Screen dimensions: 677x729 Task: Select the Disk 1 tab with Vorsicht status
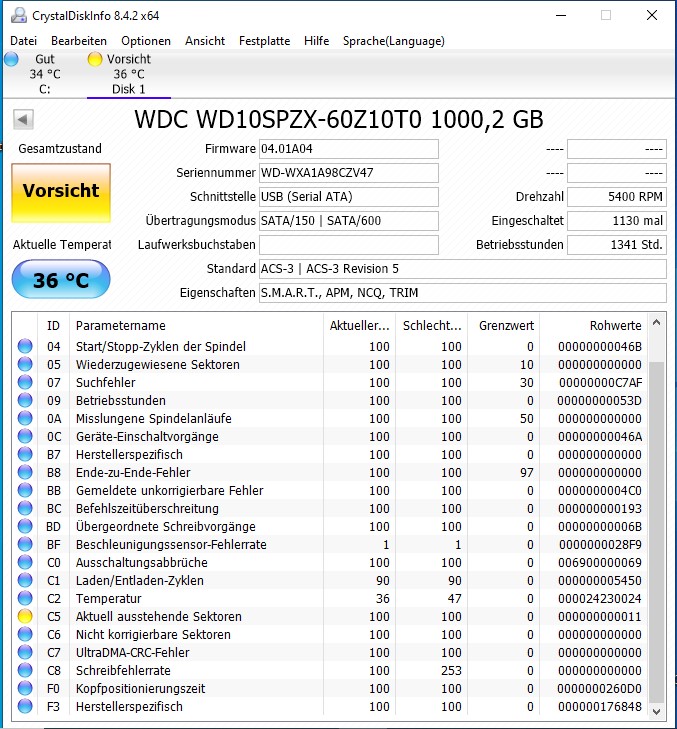point(129,74)
